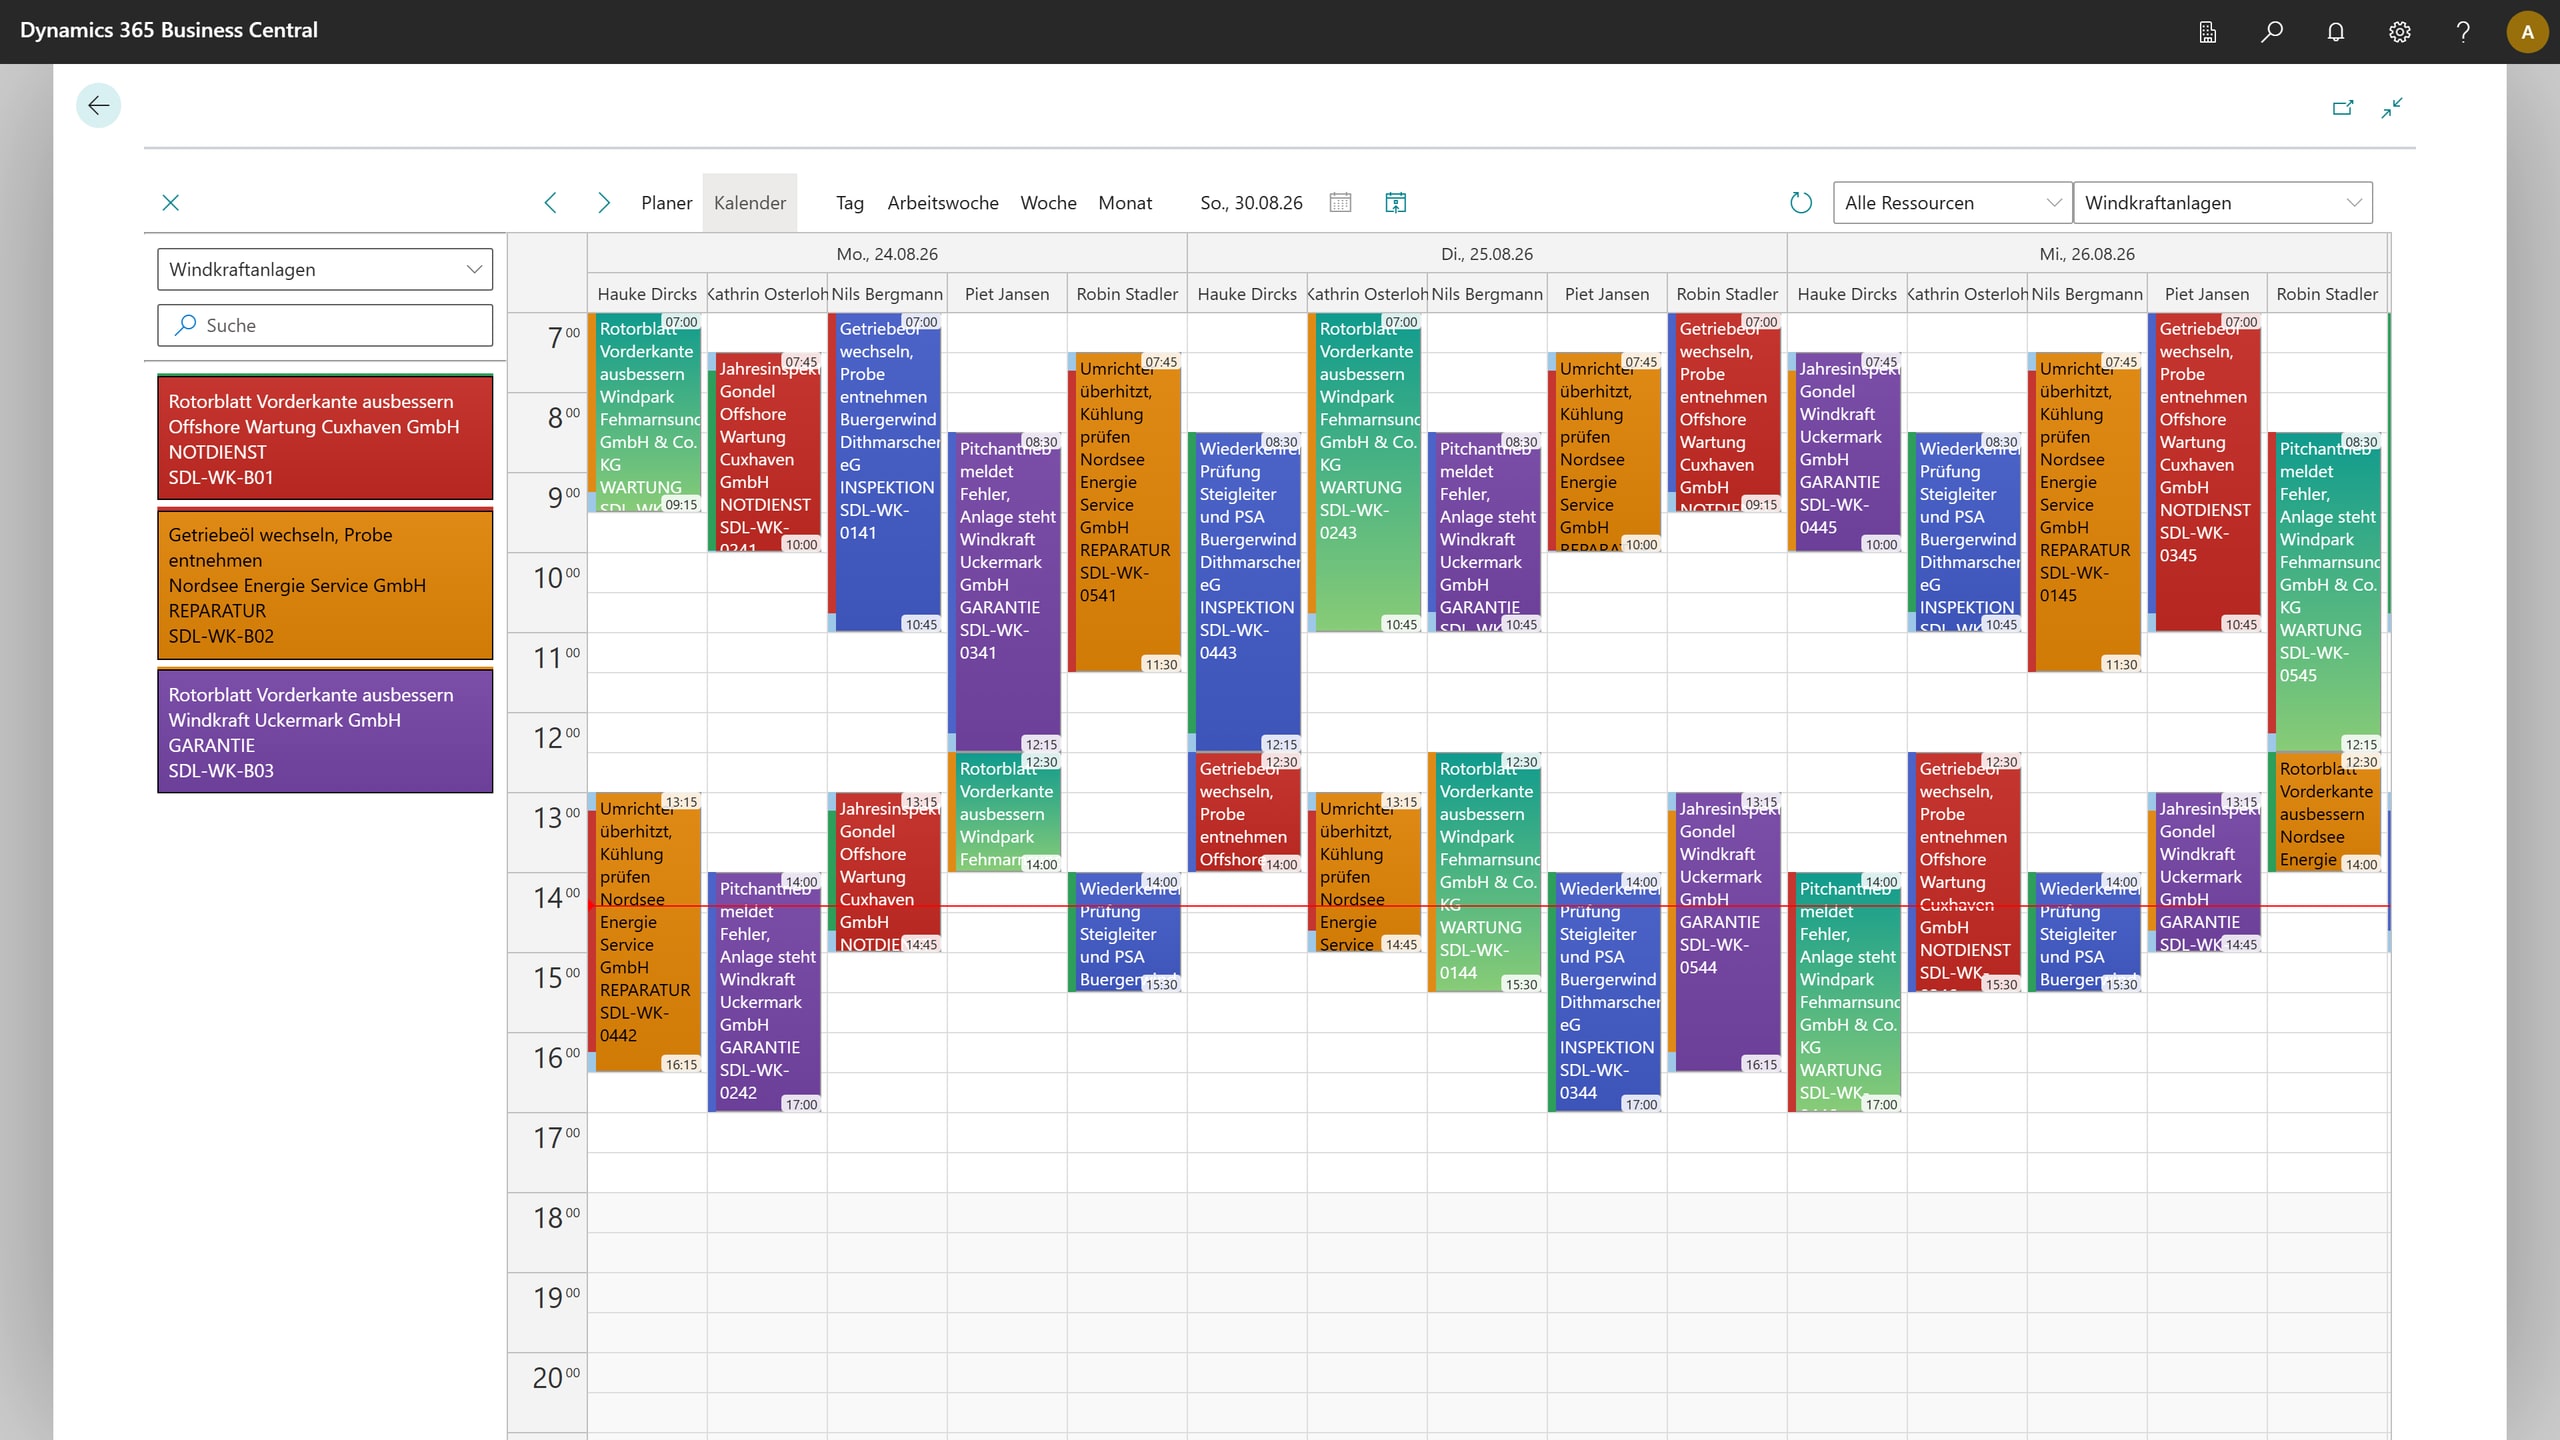Open the search magnifier in the header

click(2271, 32)
